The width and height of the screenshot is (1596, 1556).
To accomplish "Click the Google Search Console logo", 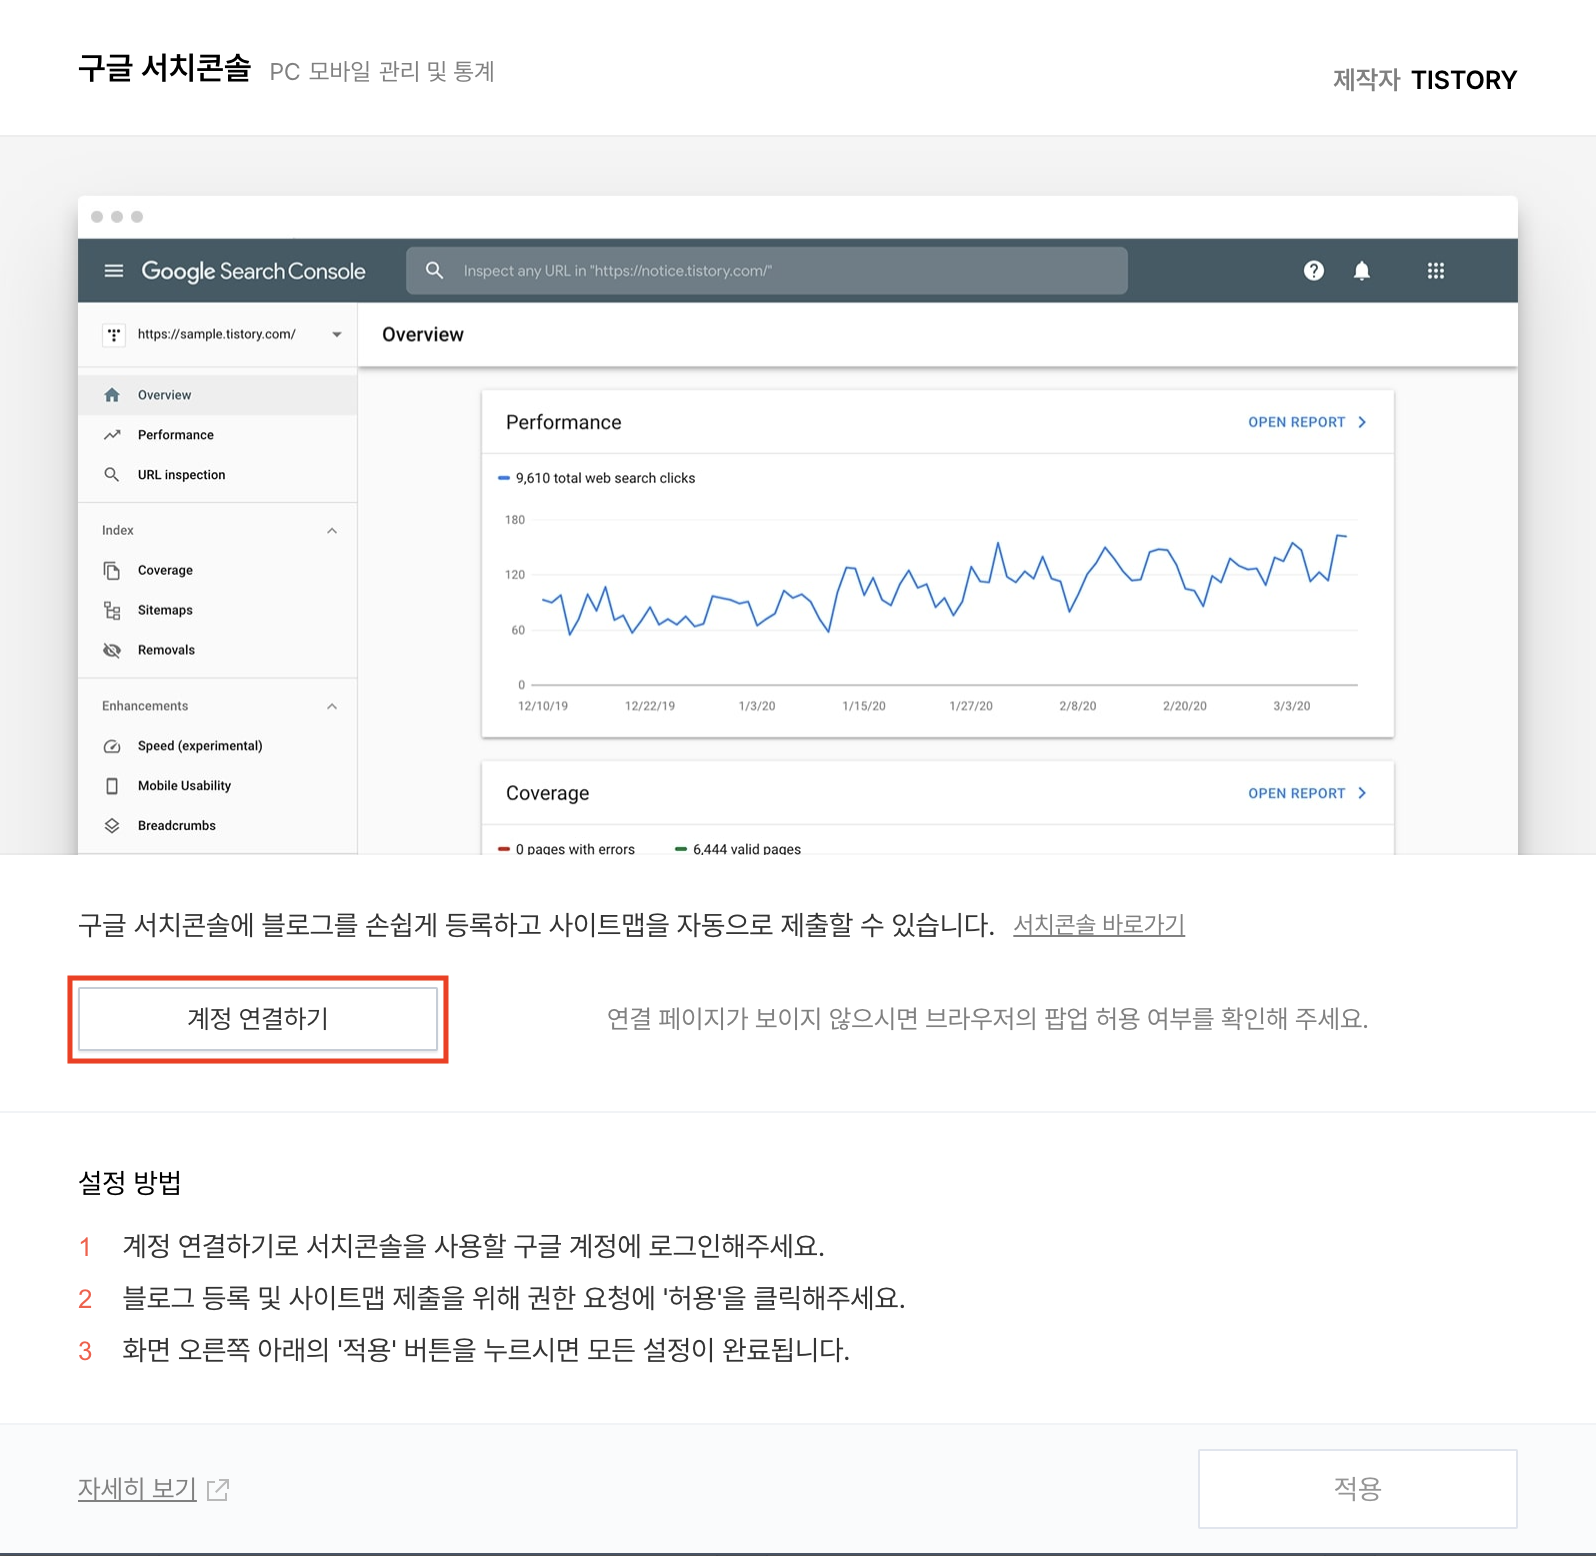I will pos(253,271).
